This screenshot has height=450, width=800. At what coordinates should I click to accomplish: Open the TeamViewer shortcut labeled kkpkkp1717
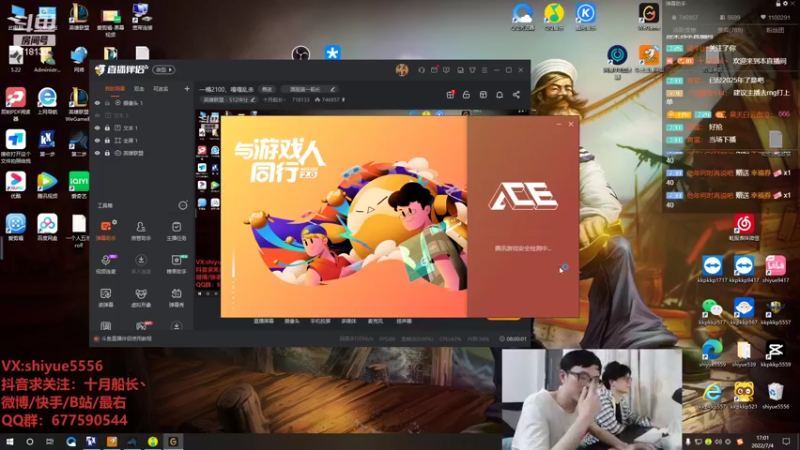click(x=712, y=269)
